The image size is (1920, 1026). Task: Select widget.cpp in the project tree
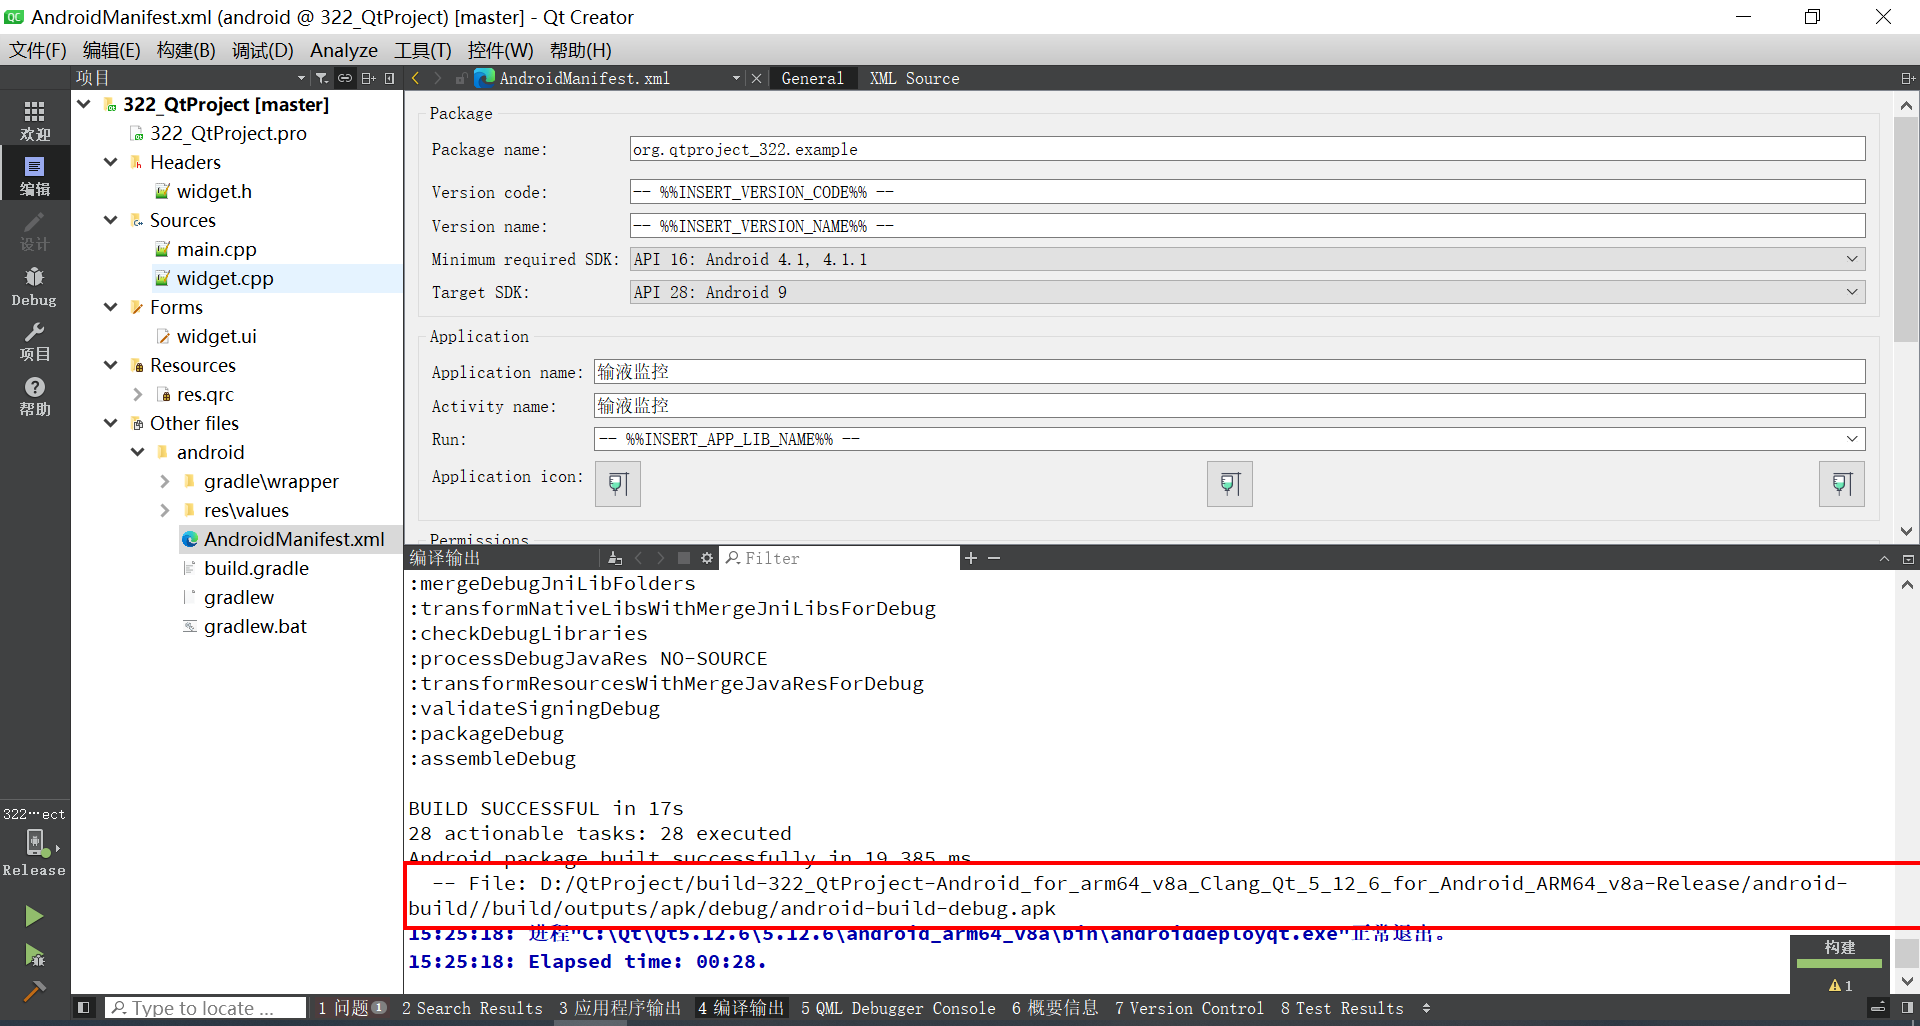224,278
